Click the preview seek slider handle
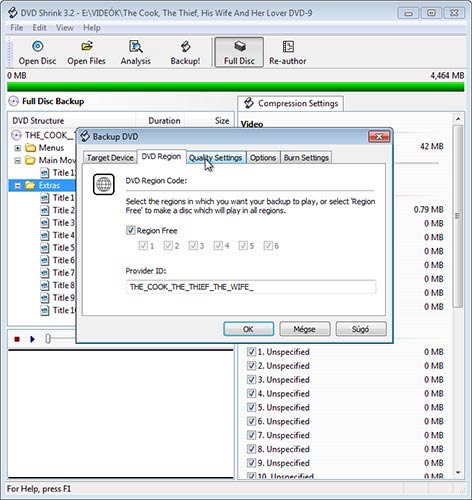 [x=48, y=339]
